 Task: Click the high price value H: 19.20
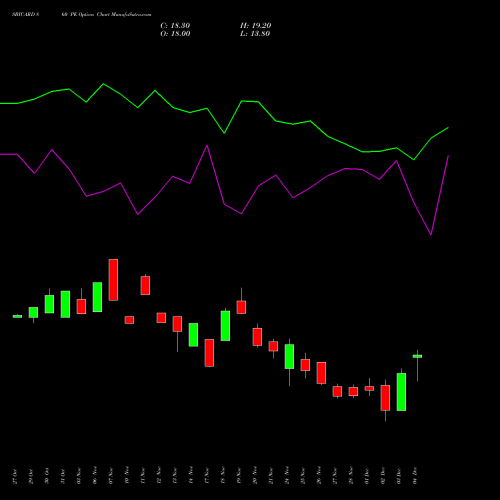pyautogui.click(x=256, y=26)
